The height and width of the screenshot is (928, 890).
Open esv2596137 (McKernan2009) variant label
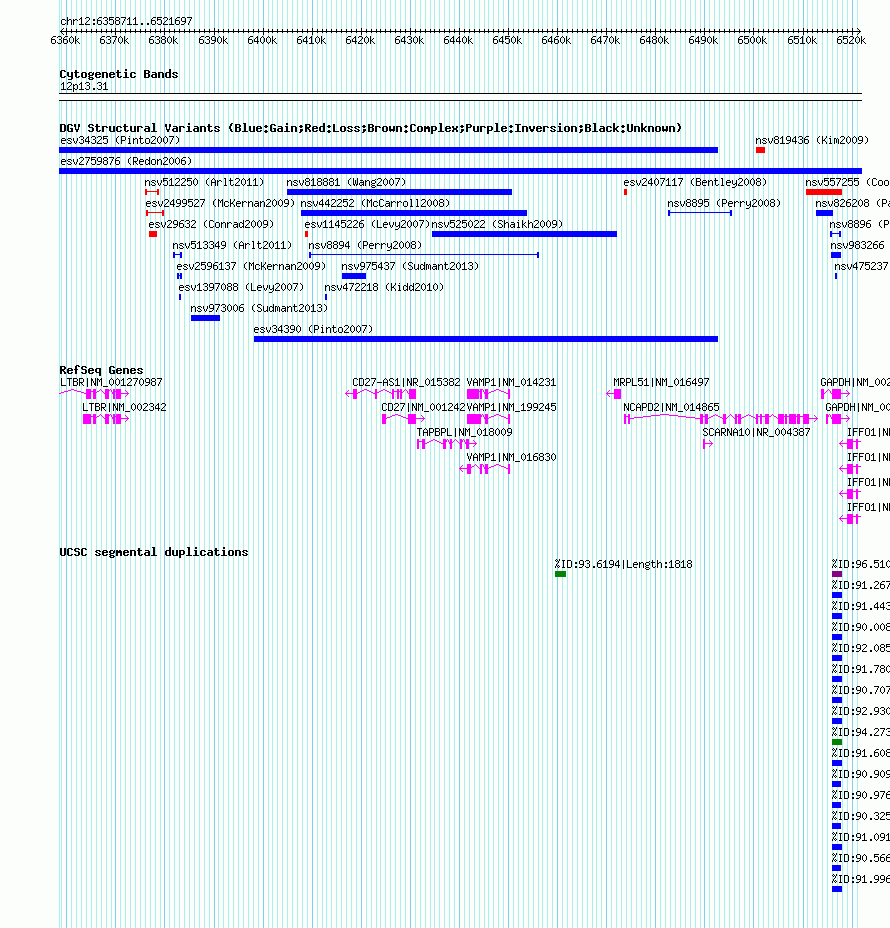pyautogui.click(x=251, y=266)
